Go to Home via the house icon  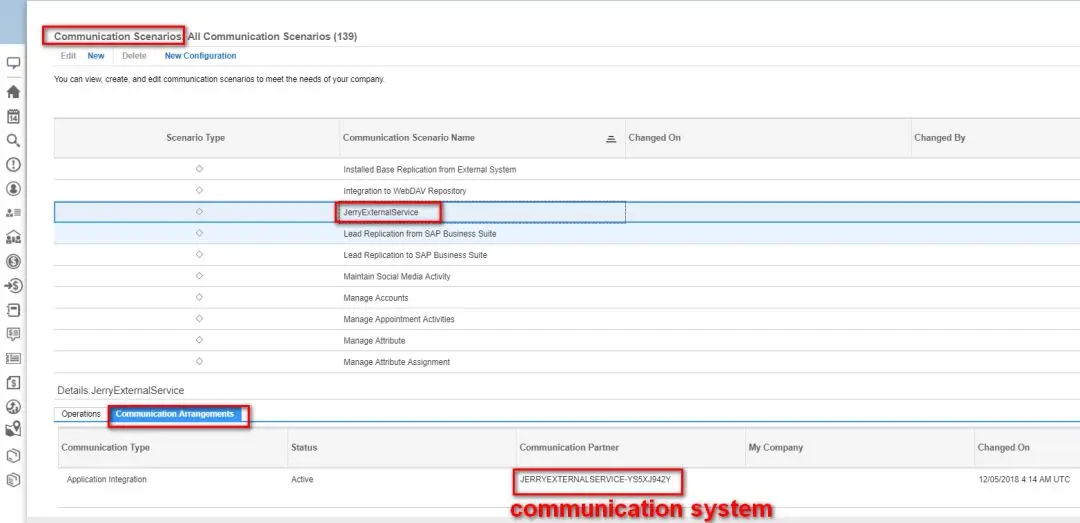pyautogui.click(x=13, y=92)
